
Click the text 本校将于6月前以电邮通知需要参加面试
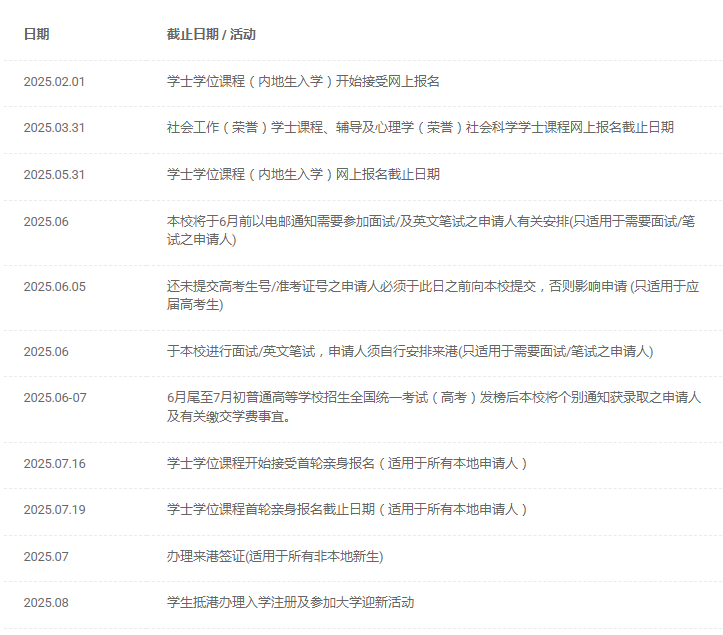pyautogui.click(x=282, y=221)
